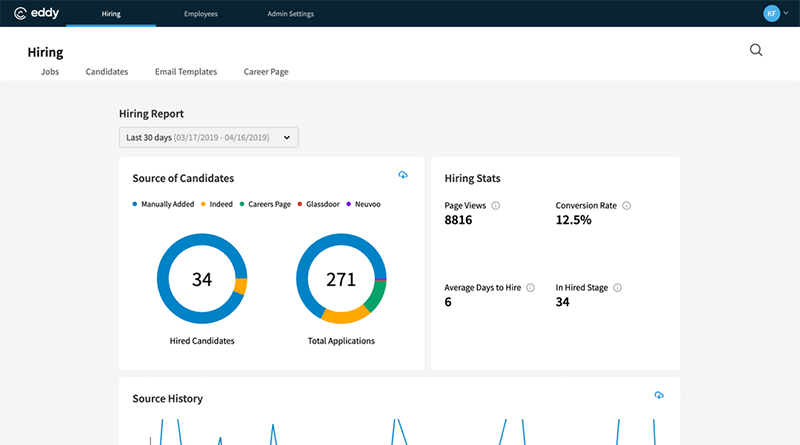This screenshot has width=800, height=445.
Task: Click the Glassdoor red legend swatch
Action: pyautogui.click(x=302, y=204)
